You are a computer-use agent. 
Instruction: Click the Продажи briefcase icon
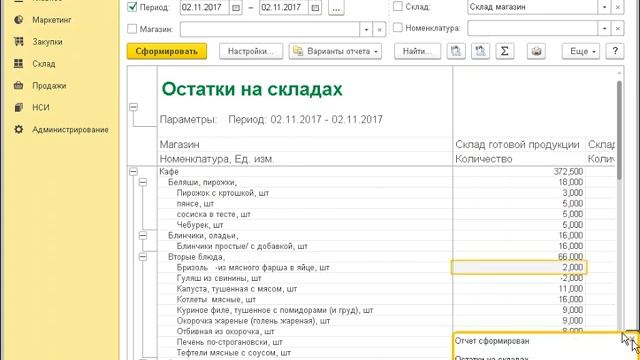point(18,86)
